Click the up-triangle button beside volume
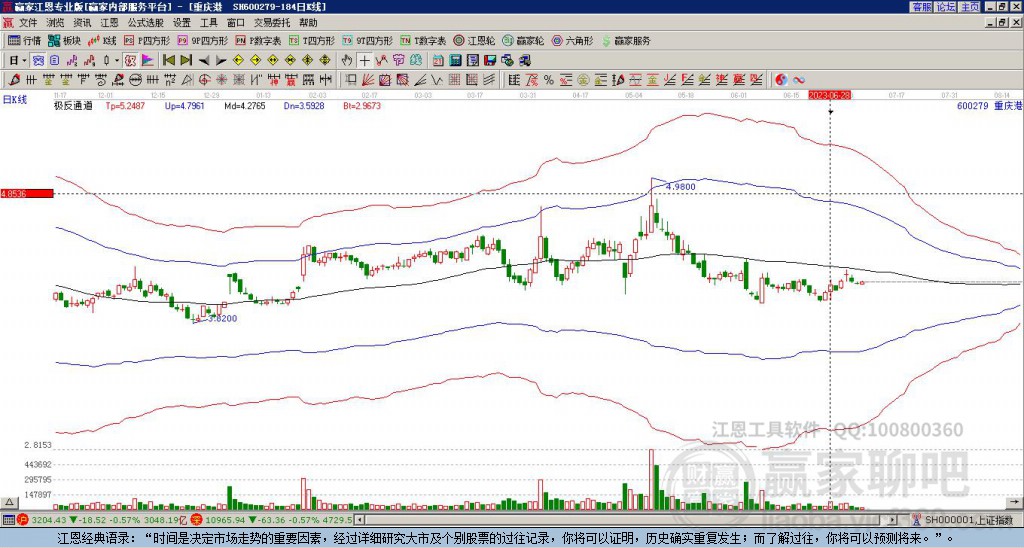This screenshot has height=548, width=1024. pos(9,503)
